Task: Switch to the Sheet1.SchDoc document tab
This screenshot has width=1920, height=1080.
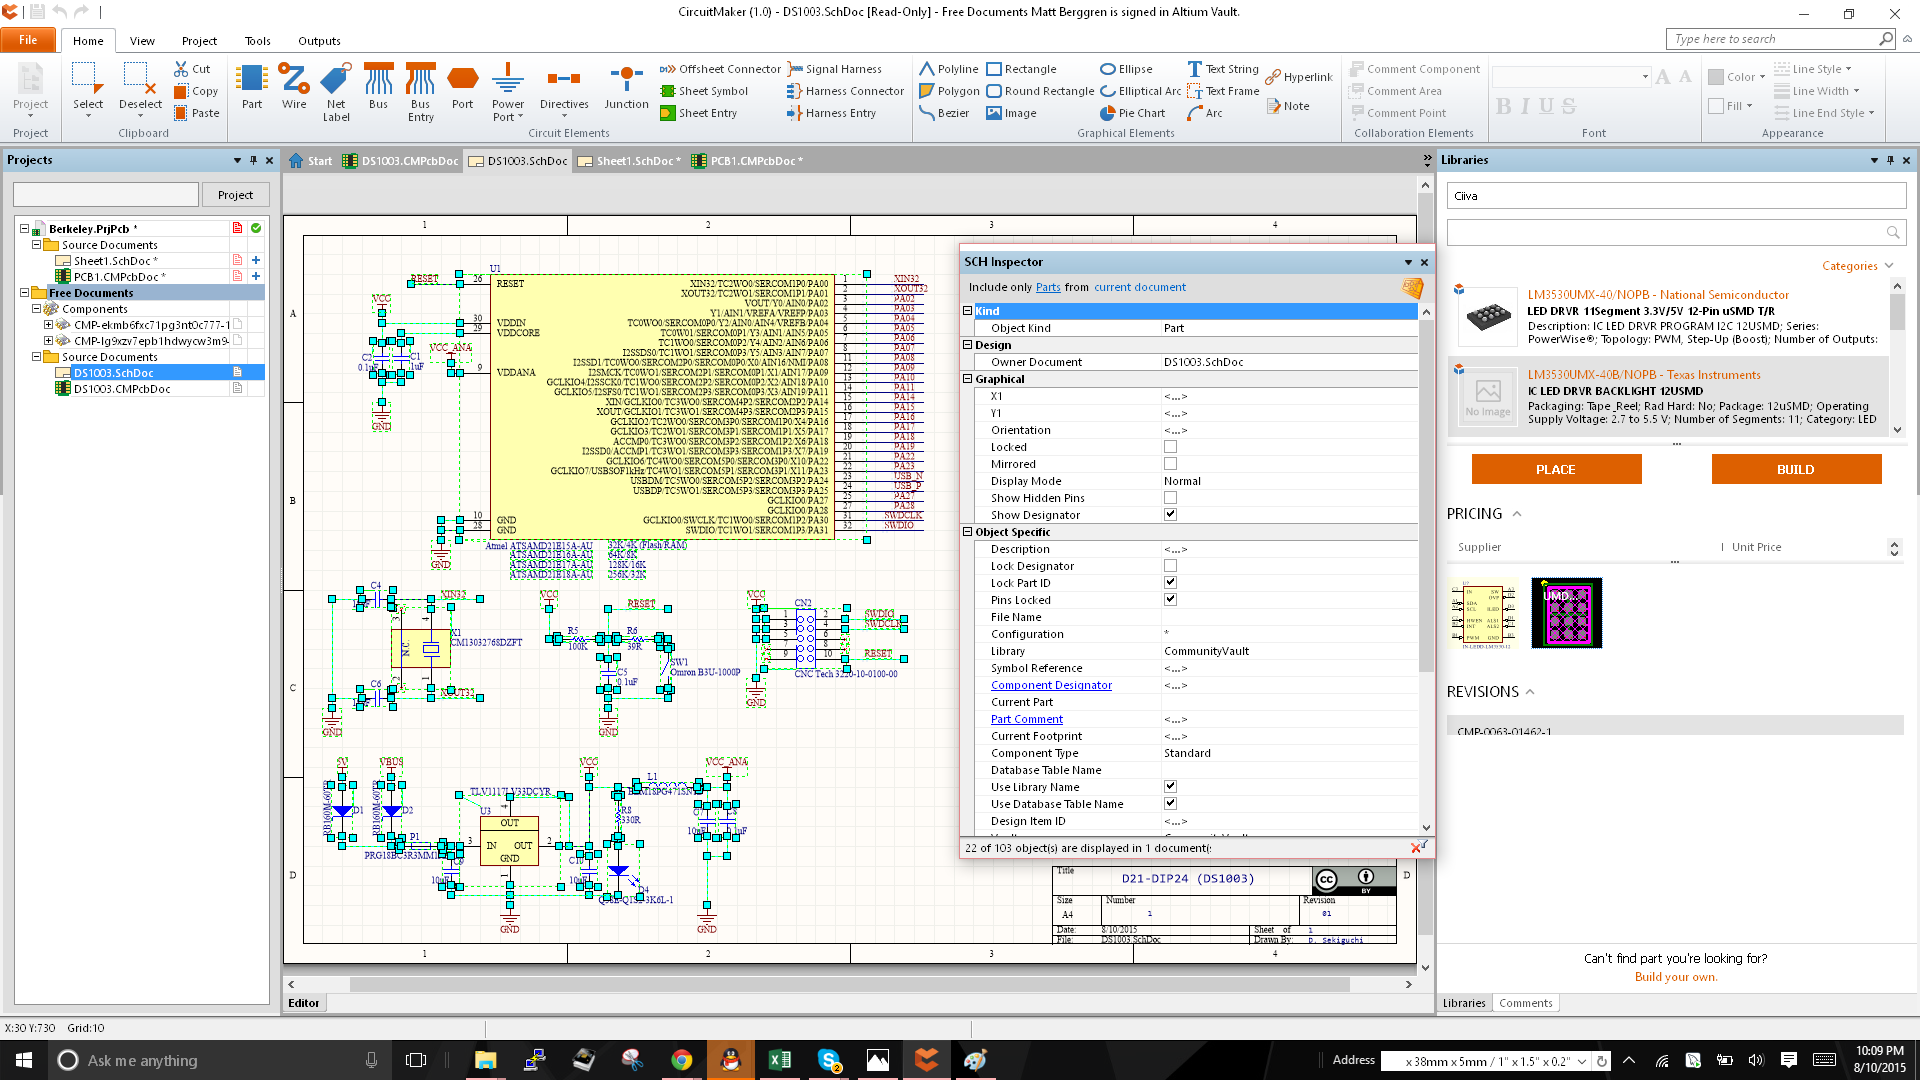Action: click(x=631, y=161)
